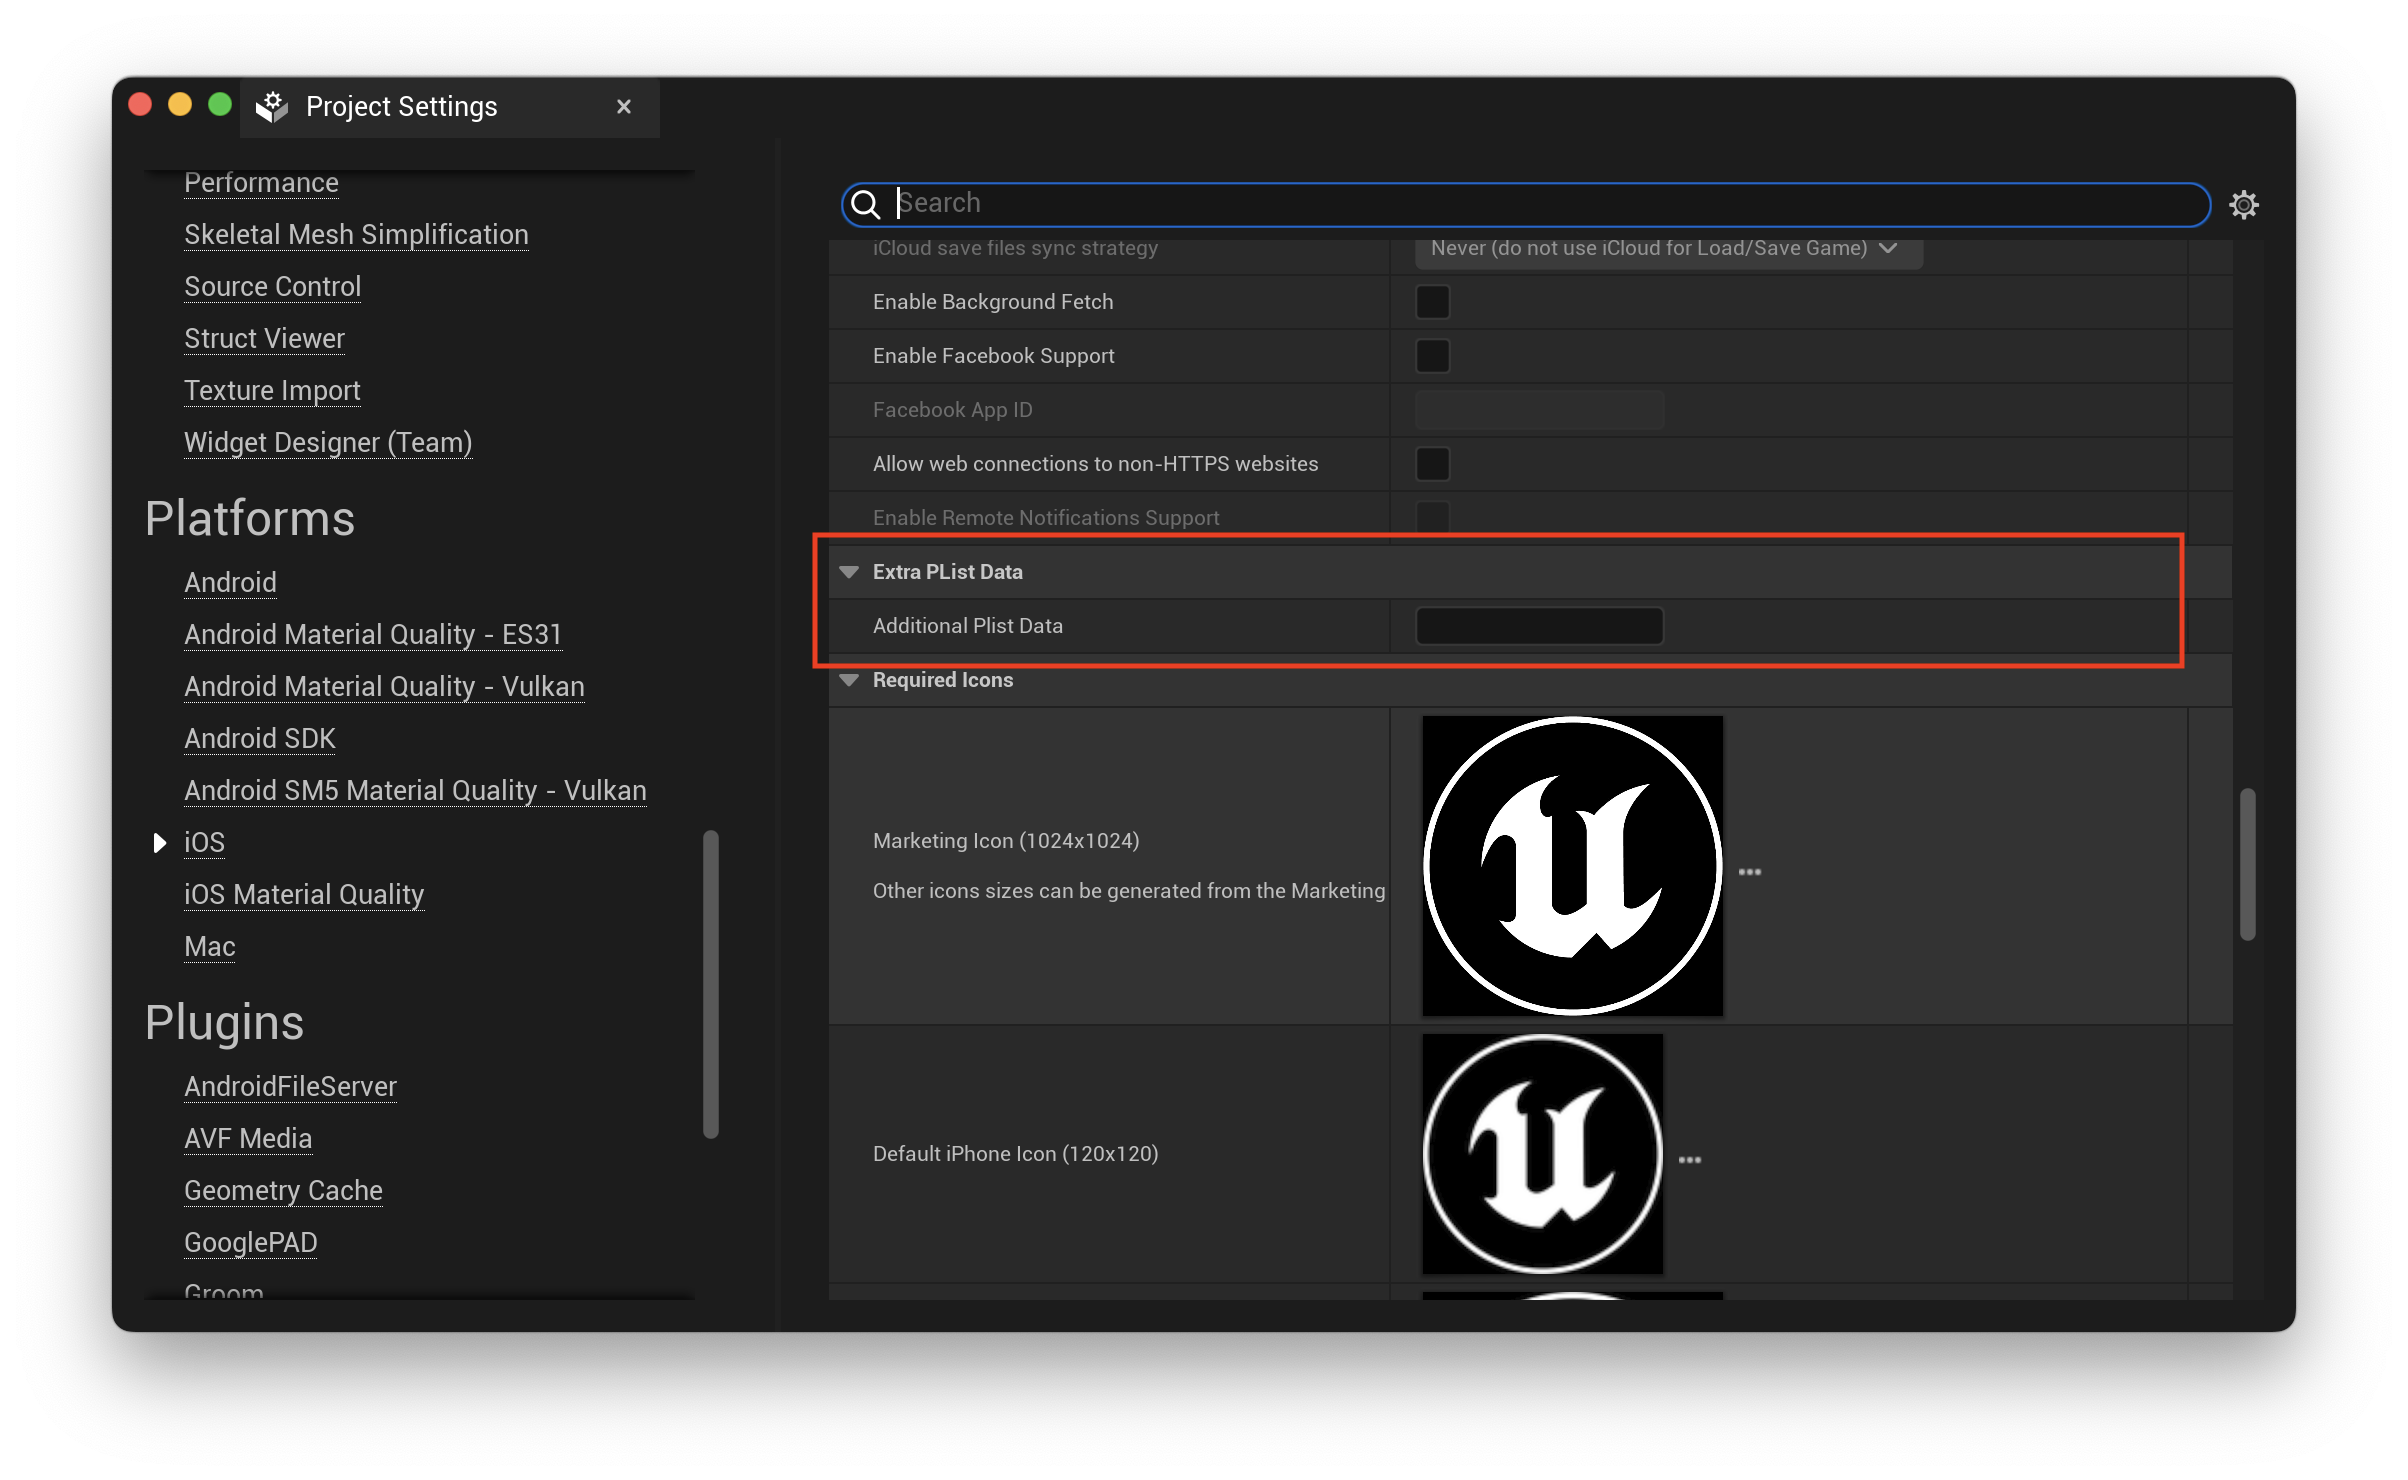Open iCloud save files sync strategy dropdown

[x=1668, y=249]
